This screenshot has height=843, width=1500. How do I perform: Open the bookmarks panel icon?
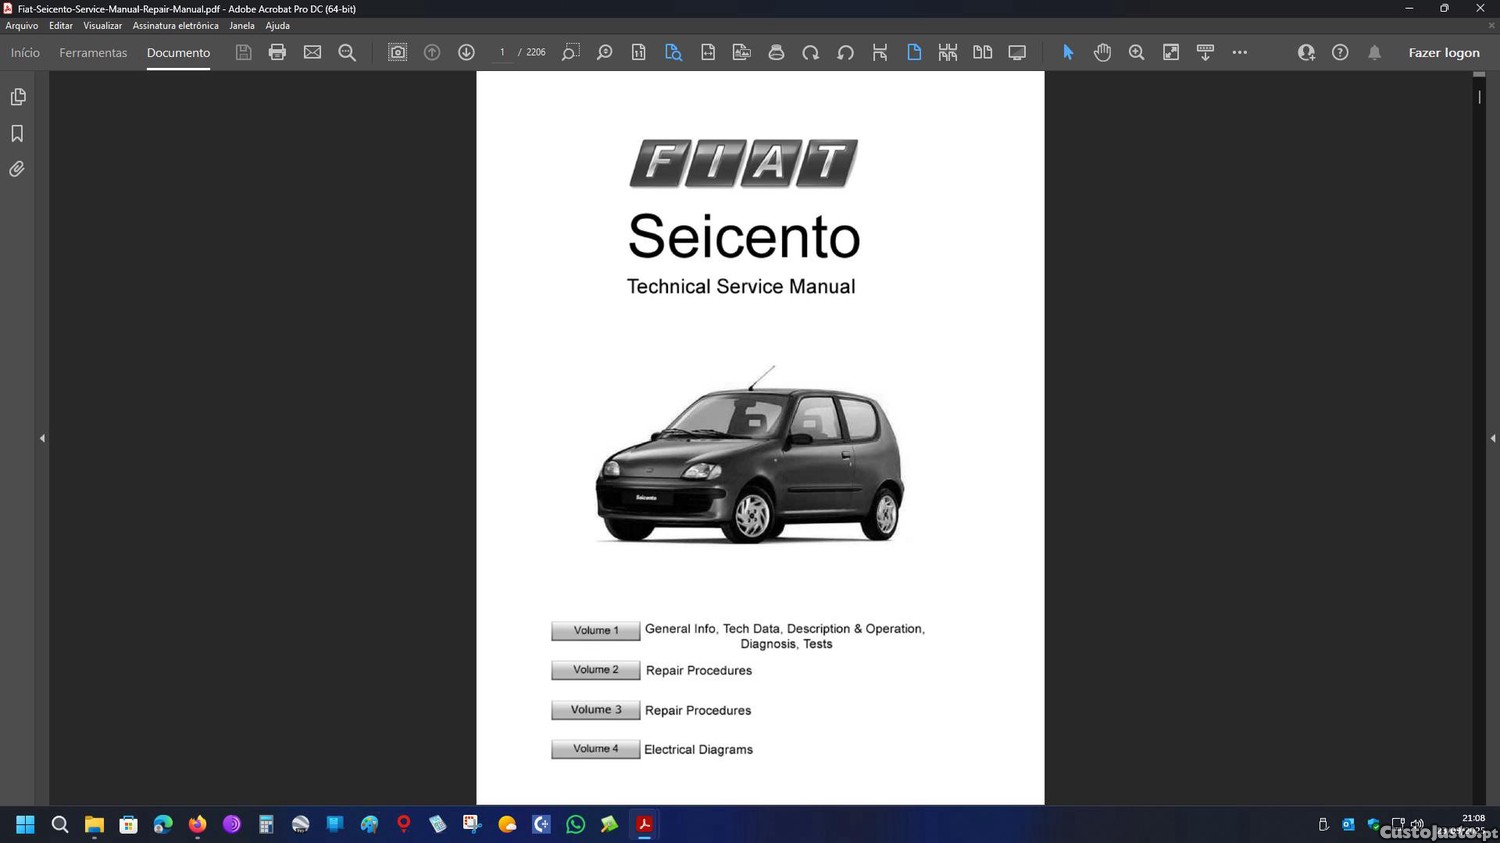(17, 133)
